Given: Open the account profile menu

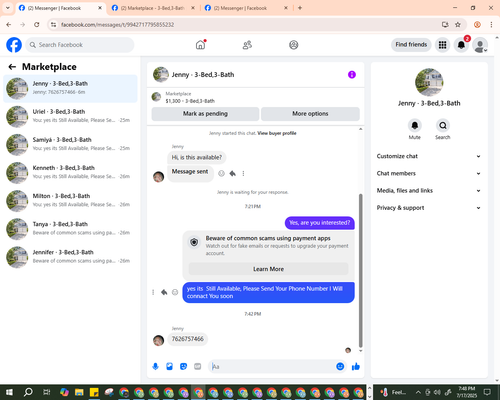Looking at the screenshot, I should pos(480,45).
